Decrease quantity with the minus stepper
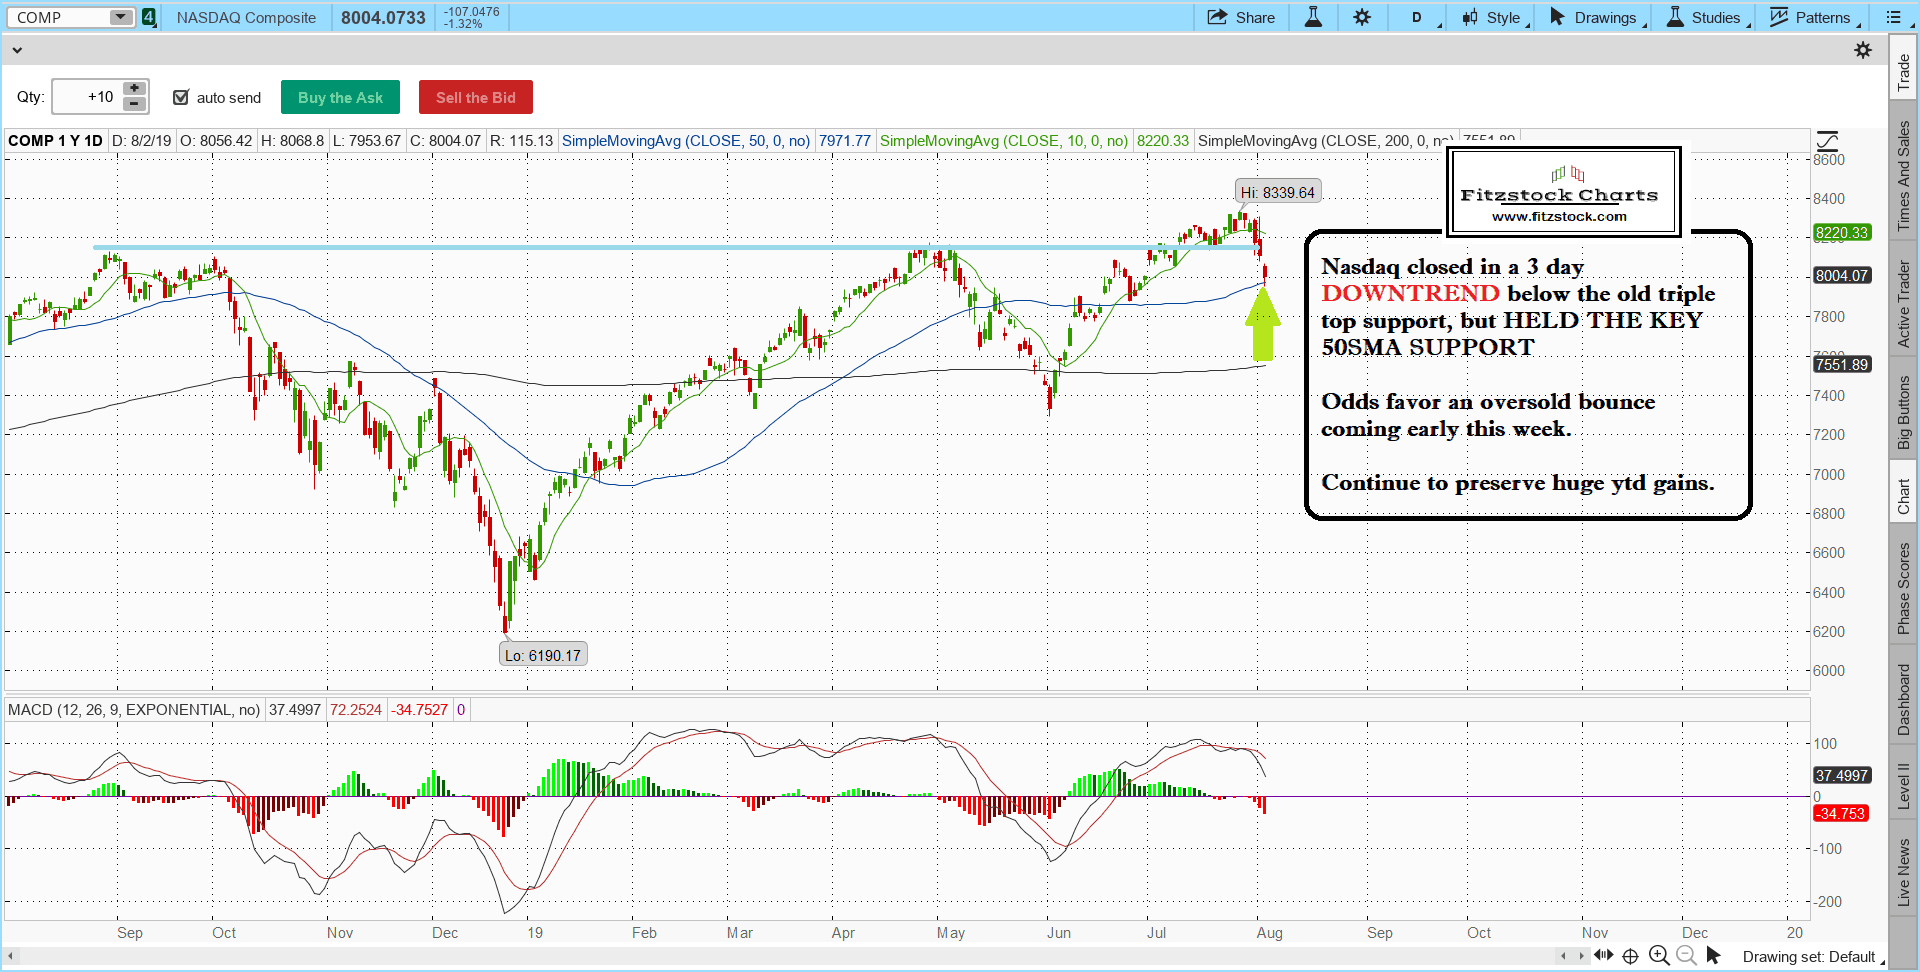This screenshot has height=972, width=1920. pyautogui.click(x=134, y=104)
